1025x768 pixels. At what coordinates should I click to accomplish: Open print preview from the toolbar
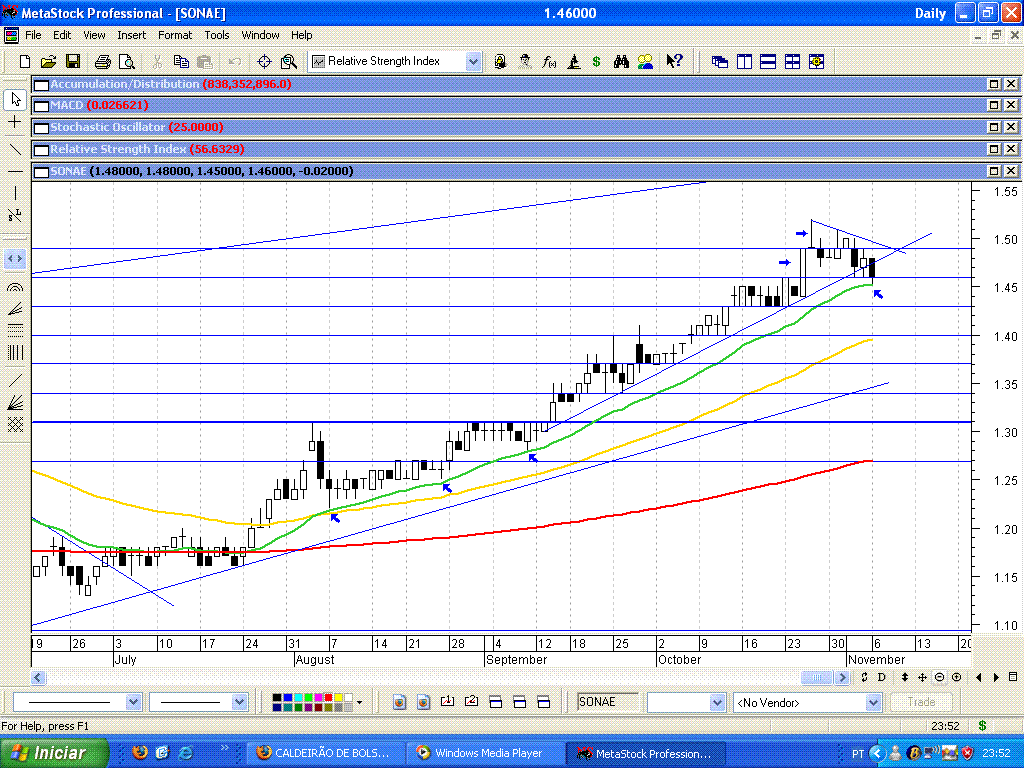[127, 61]
